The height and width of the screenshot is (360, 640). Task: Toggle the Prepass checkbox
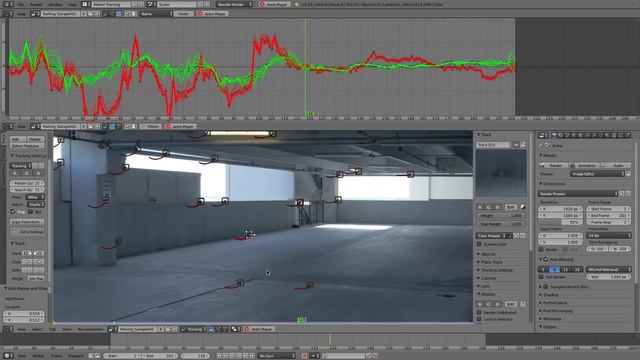[x=13, y=212]
